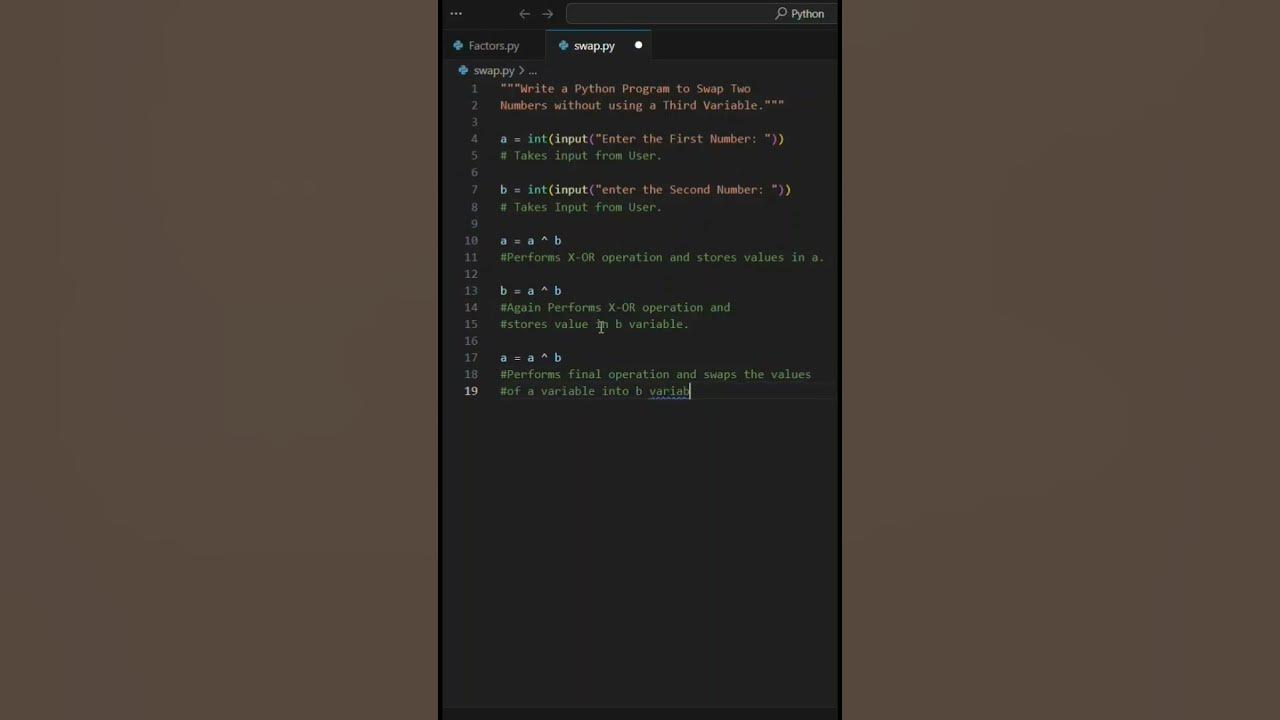Screen dimensions: 1280x720
Task: Click code 'a = a ^ b' on line 10
Action: pos(531,241)
